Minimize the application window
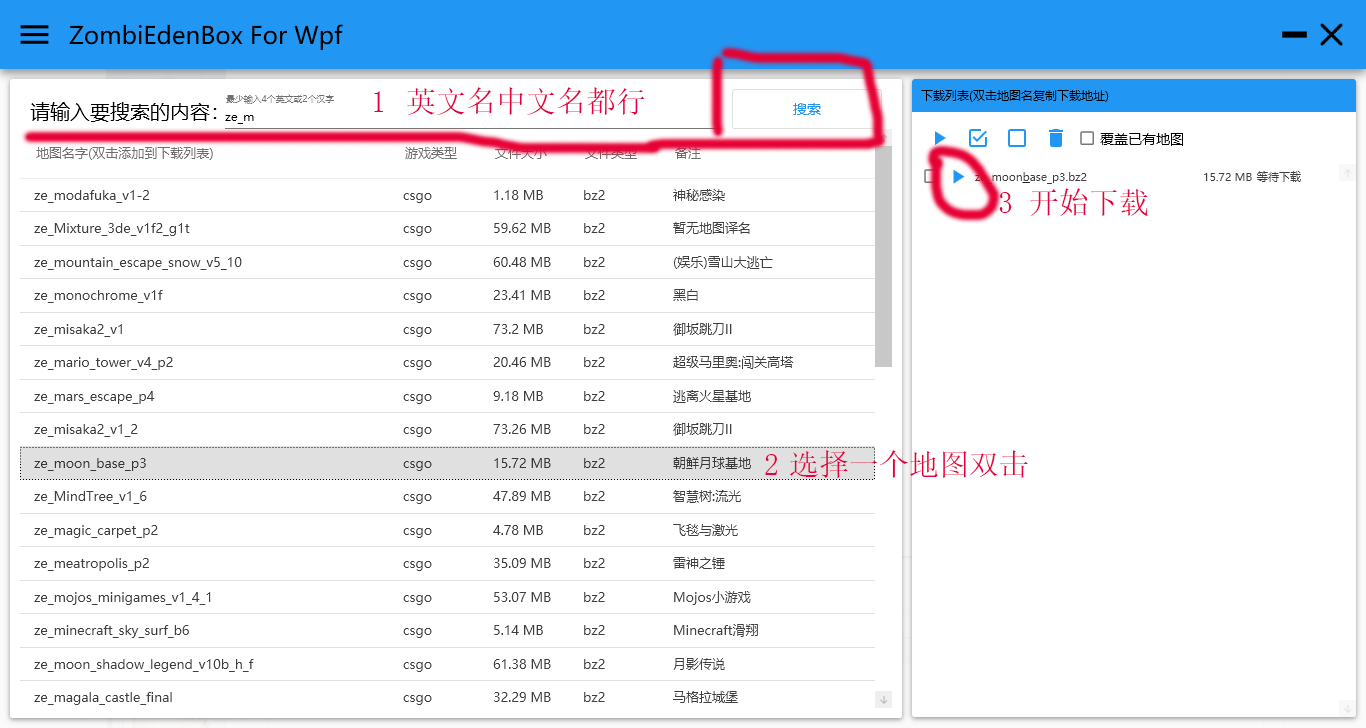Image resolution: width=1366 pixels, height=728 pixels. 1294,35
